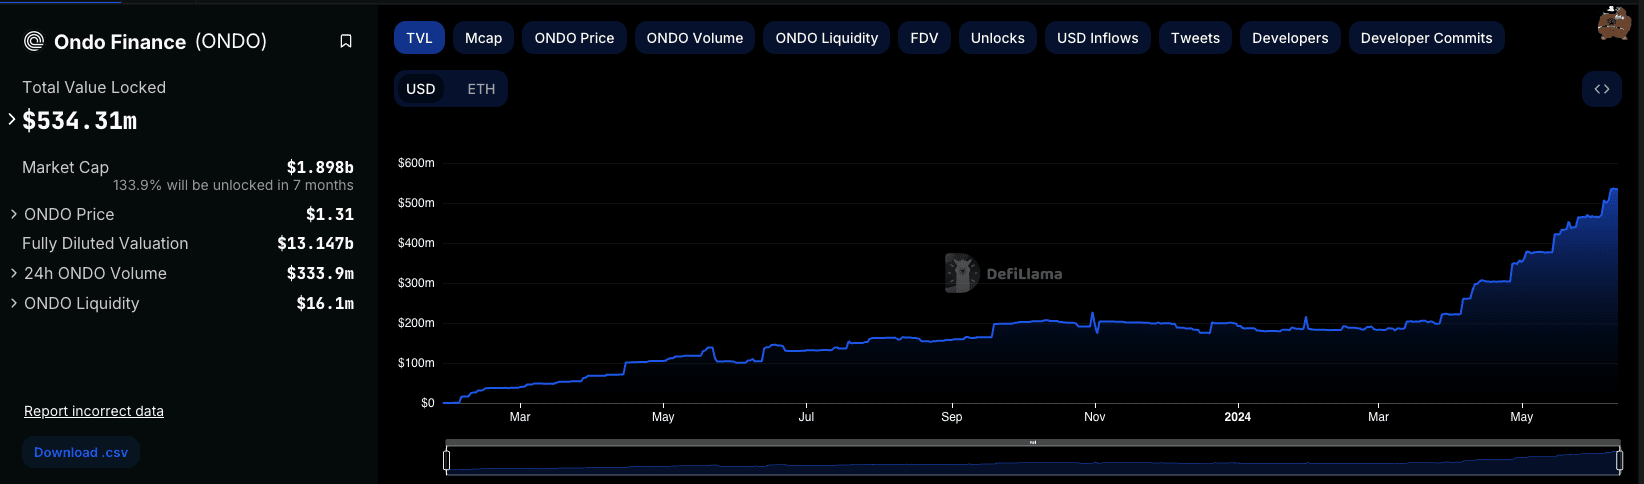The height and width of the screenshot is (484, 1644).
Task: Enable the USD Inflows chart metric
Action: click(x=1098, y=38)
